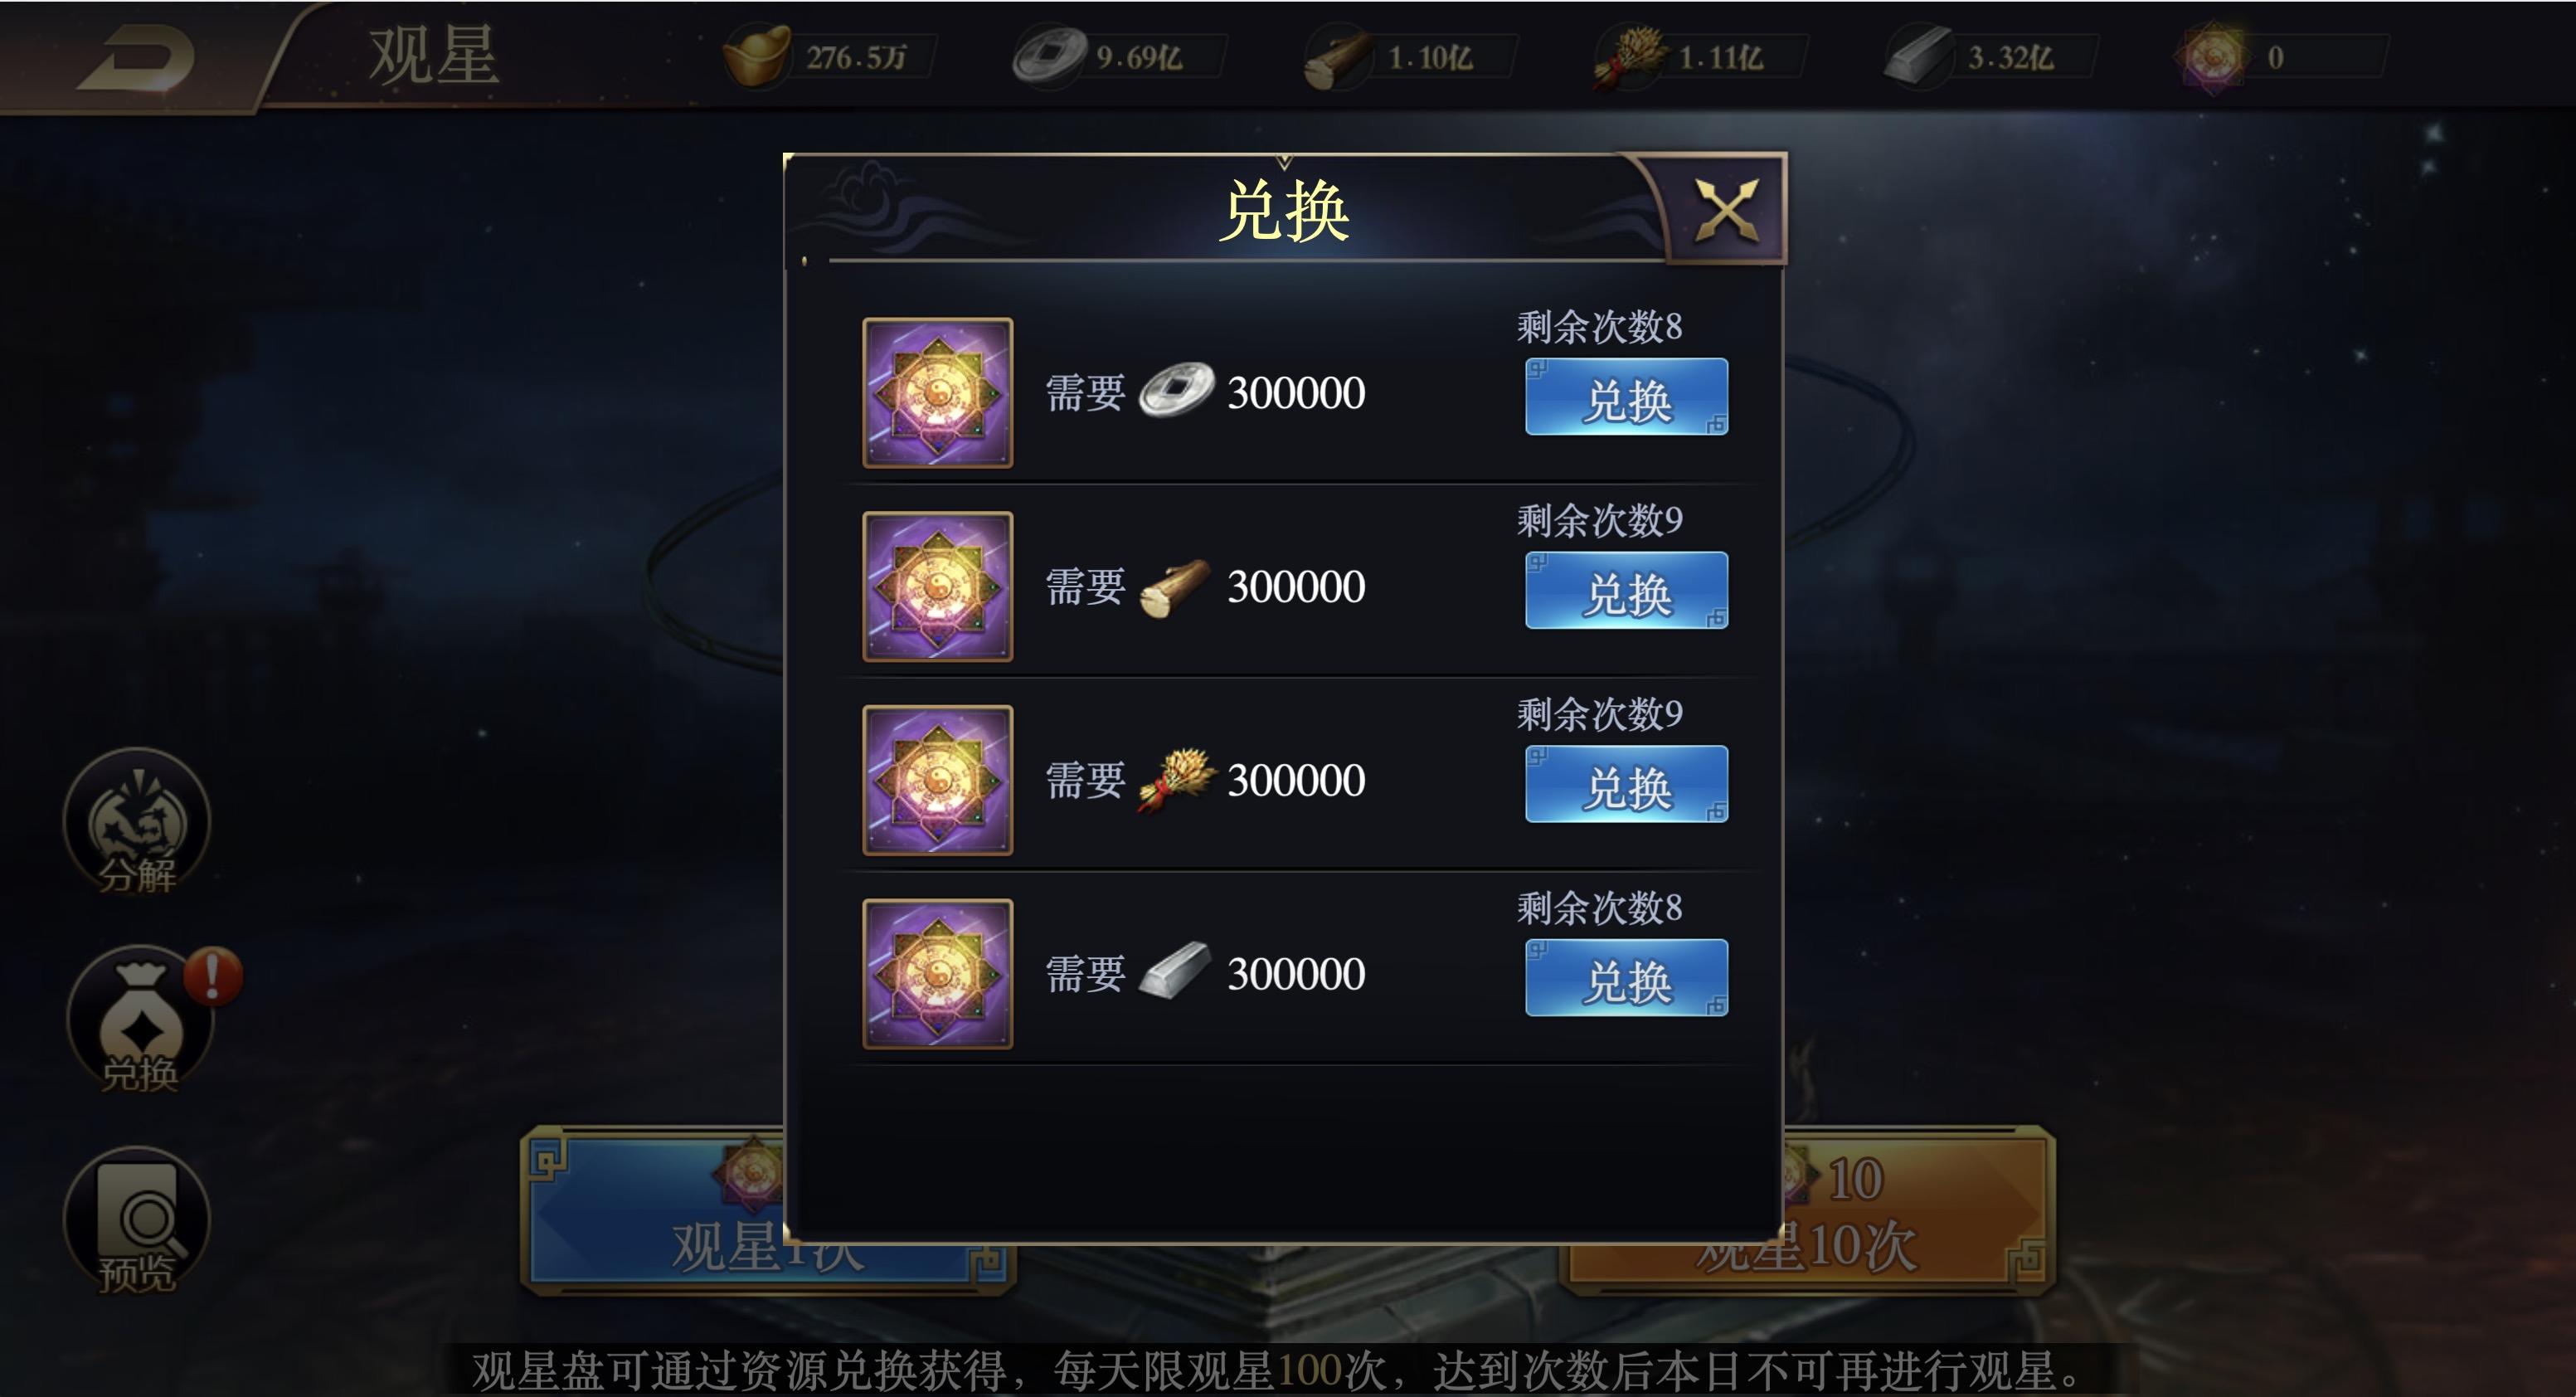Viewport: 2576px width, 1397px height.
Task: Exchange star disk using iron
Action: pyautogui.click(x=1626, y=977)
